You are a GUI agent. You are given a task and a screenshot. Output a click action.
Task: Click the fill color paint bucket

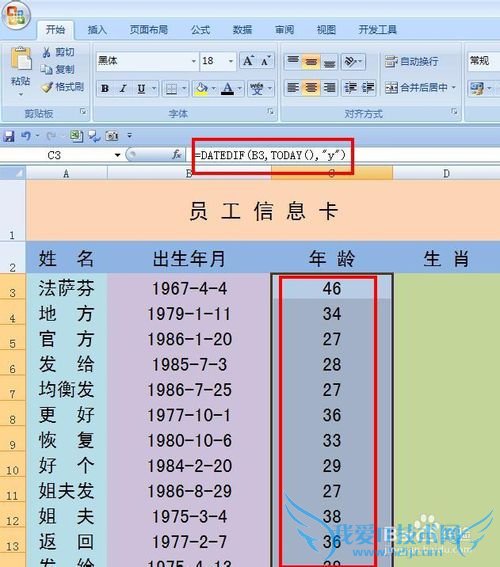pos(202,88)
